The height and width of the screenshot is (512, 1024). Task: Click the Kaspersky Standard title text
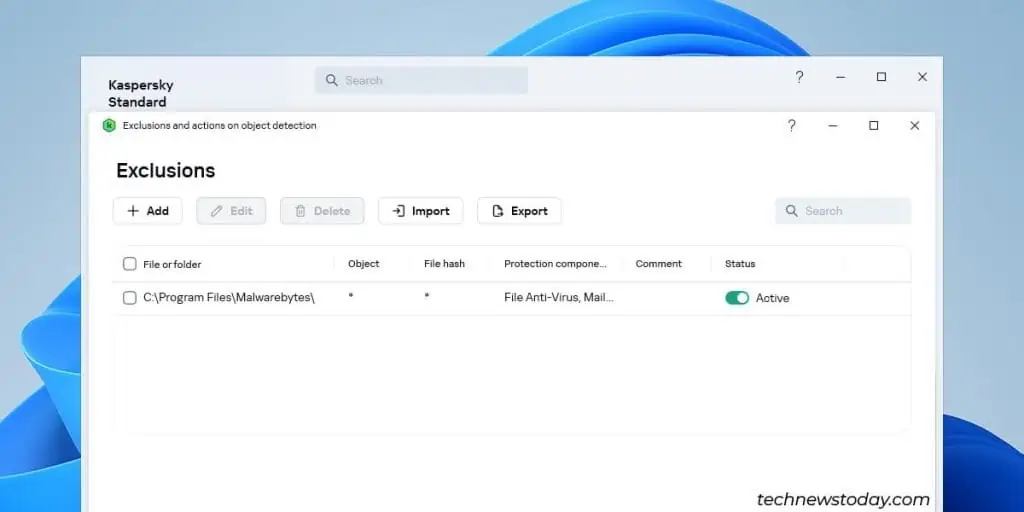(140, 93)
